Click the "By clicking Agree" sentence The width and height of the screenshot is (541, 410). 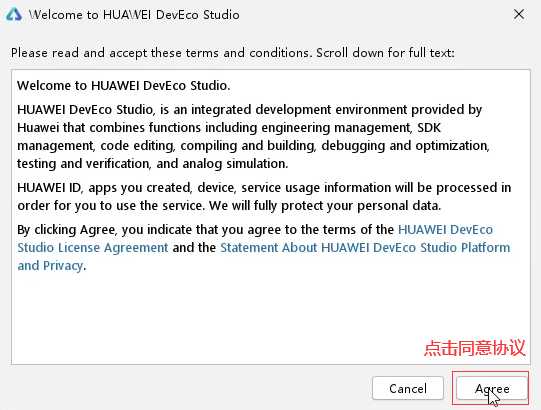pos(264,247)
